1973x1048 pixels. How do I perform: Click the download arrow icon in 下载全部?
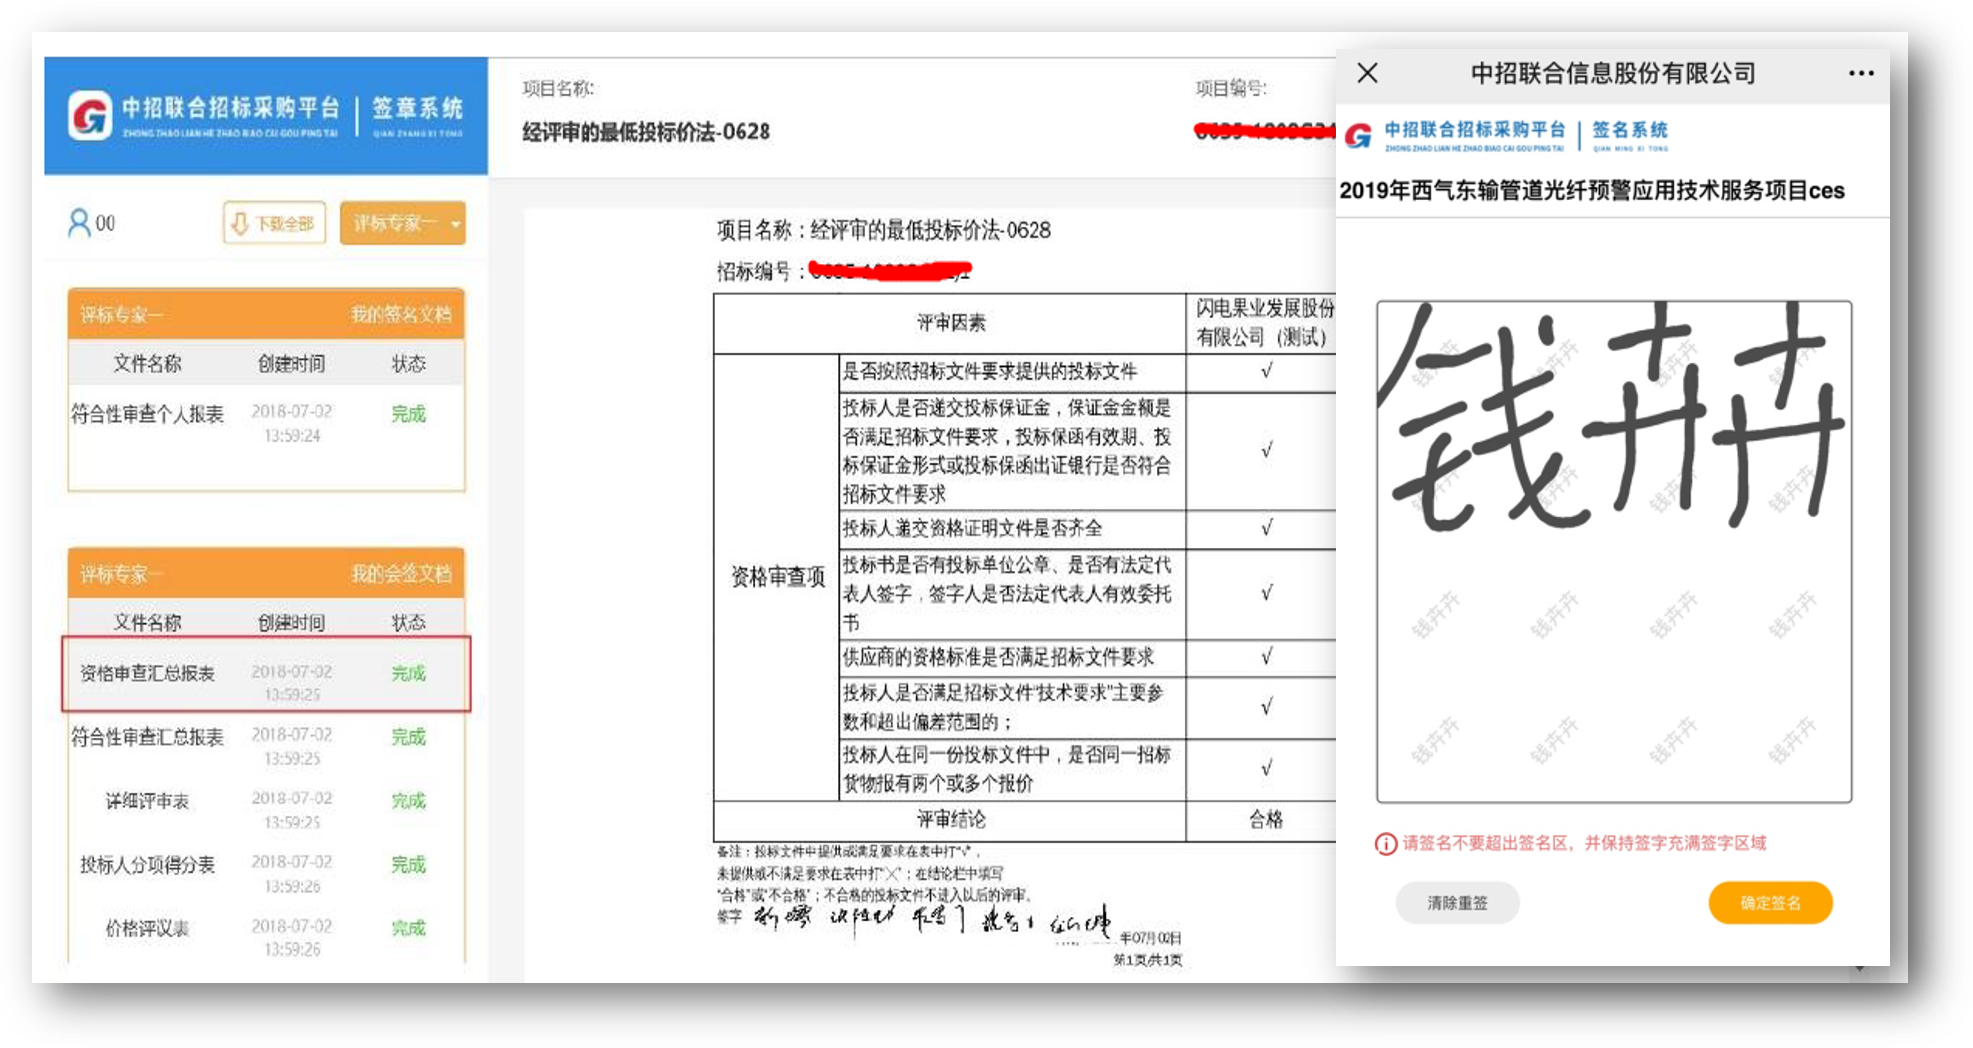[240, 223]
